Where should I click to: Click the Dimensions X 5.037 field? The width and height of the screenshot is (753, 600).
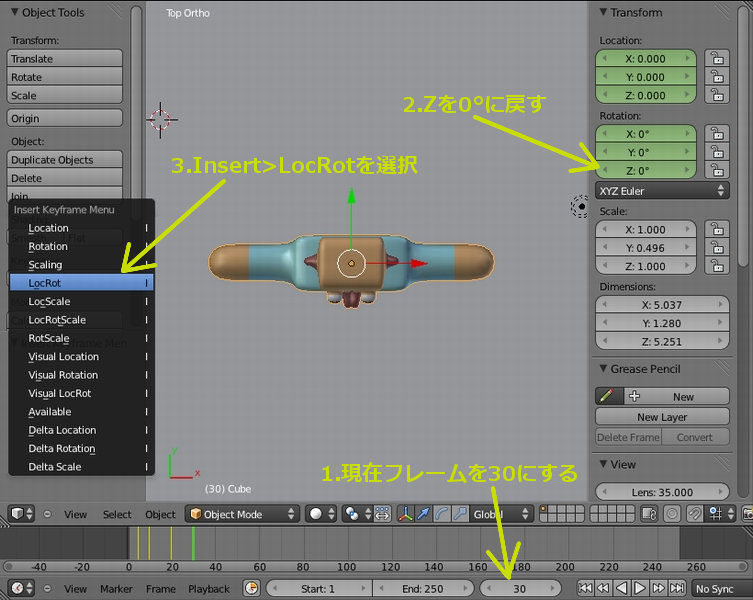pos(662,305)
